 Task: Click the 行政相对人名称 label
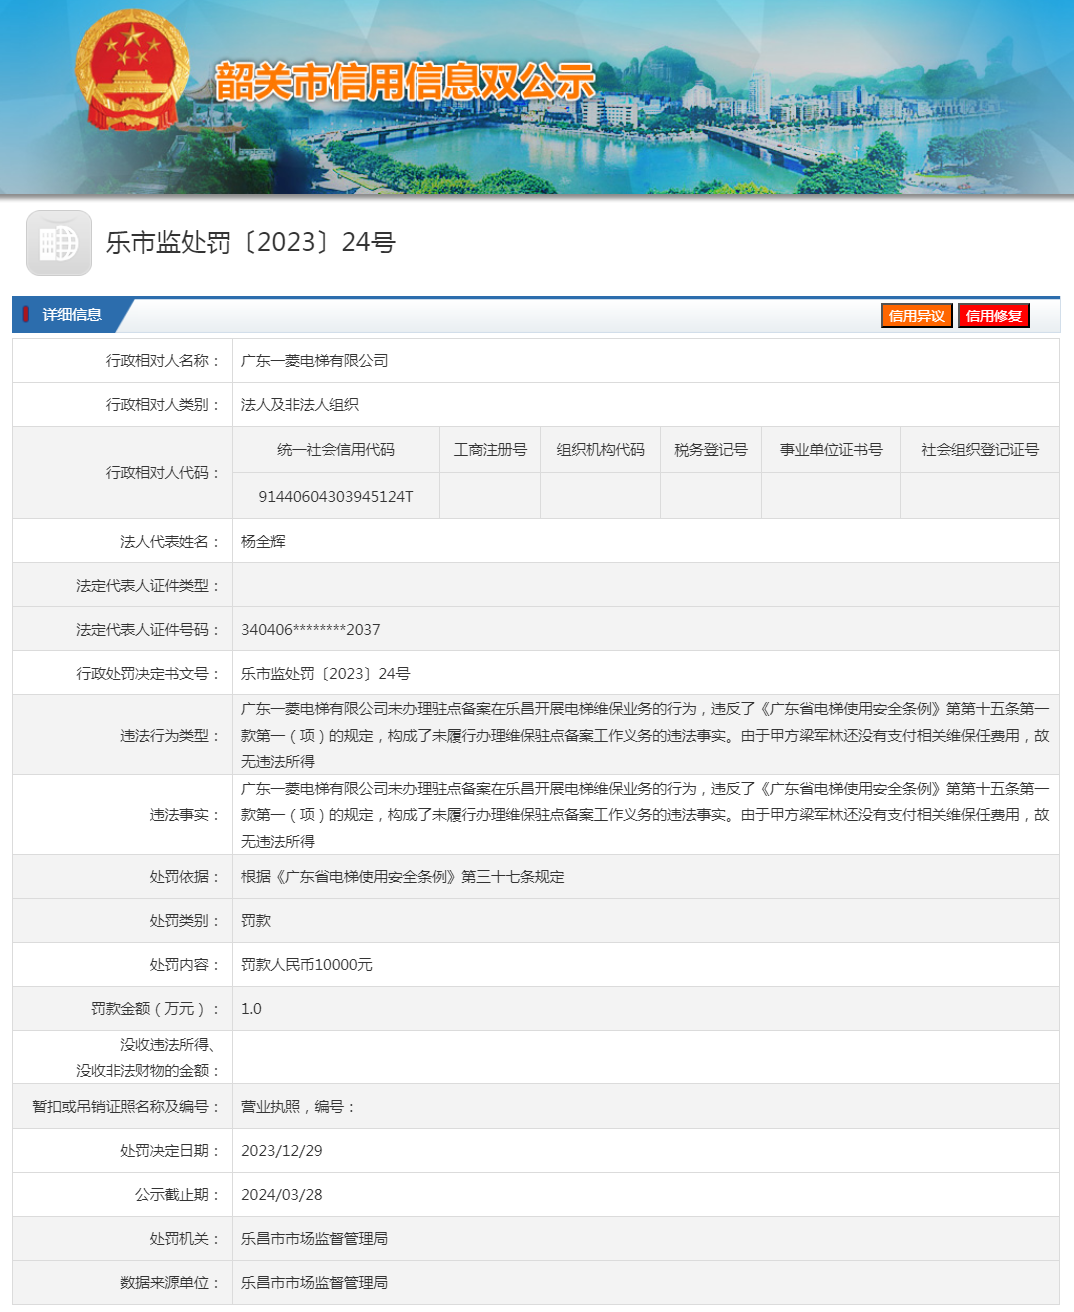pos(163,361)
